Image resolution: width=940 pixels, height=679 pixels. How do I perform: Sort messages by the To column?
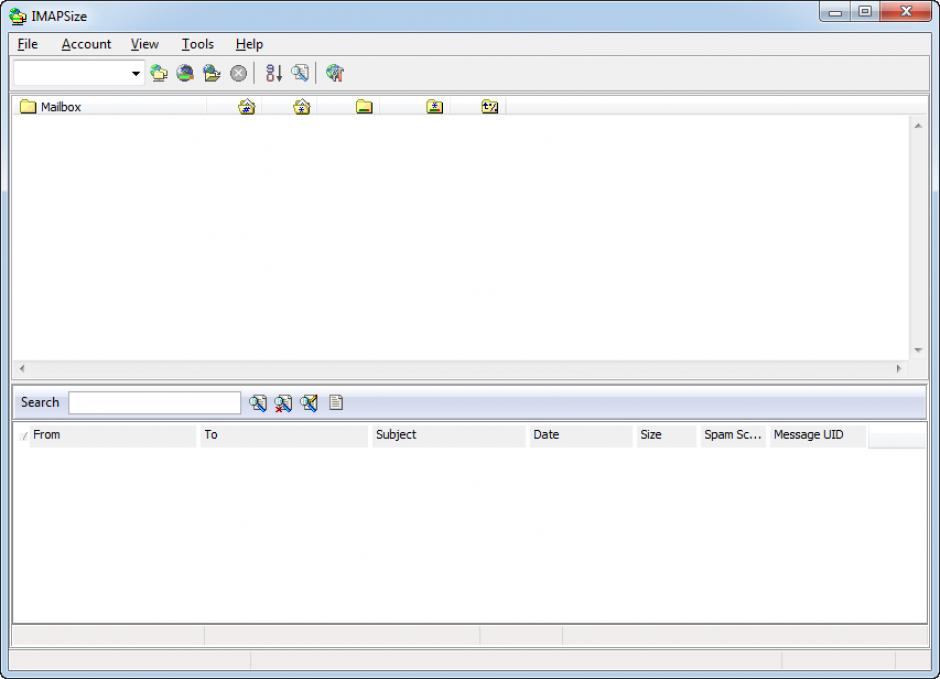coord(284,435)
